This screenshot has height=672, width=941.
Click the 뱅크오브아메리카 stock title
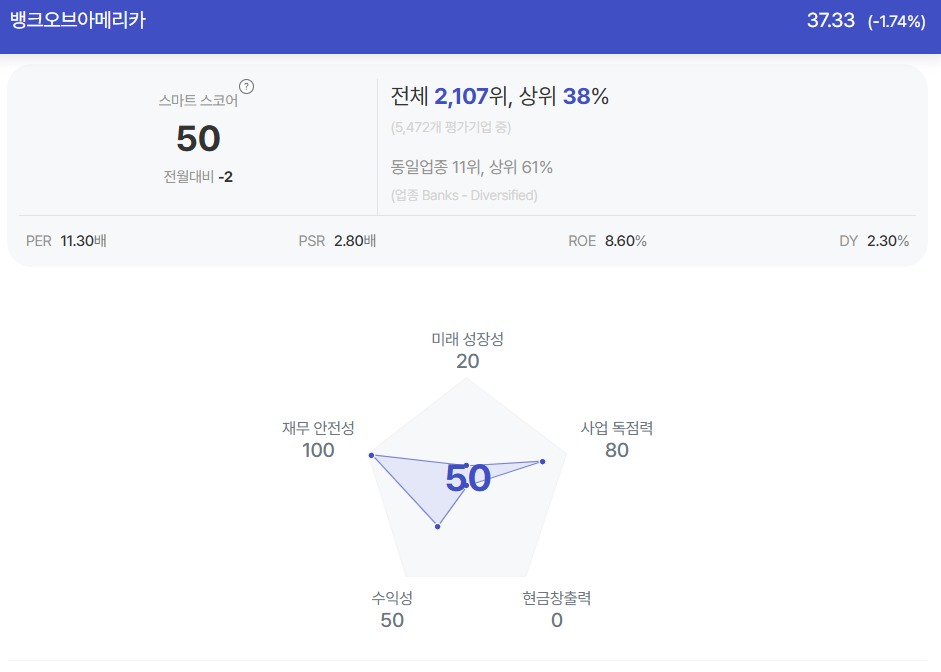coord(78,20)
